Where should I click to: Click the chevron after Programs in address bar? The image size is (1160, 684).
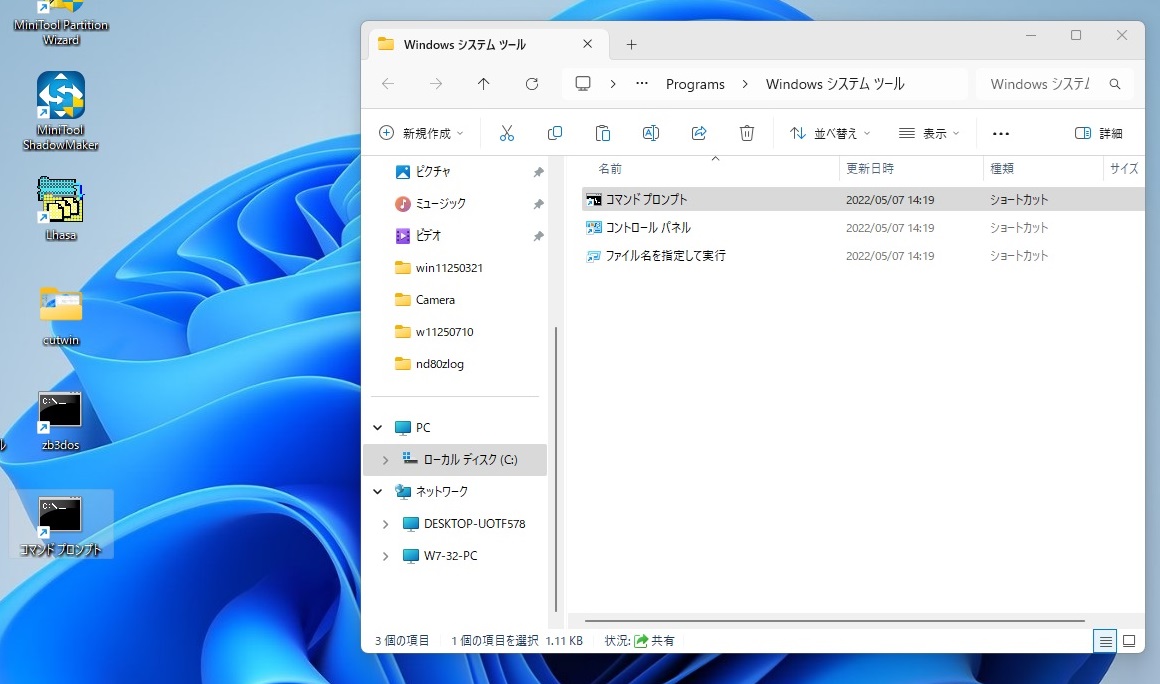(745, 84)
